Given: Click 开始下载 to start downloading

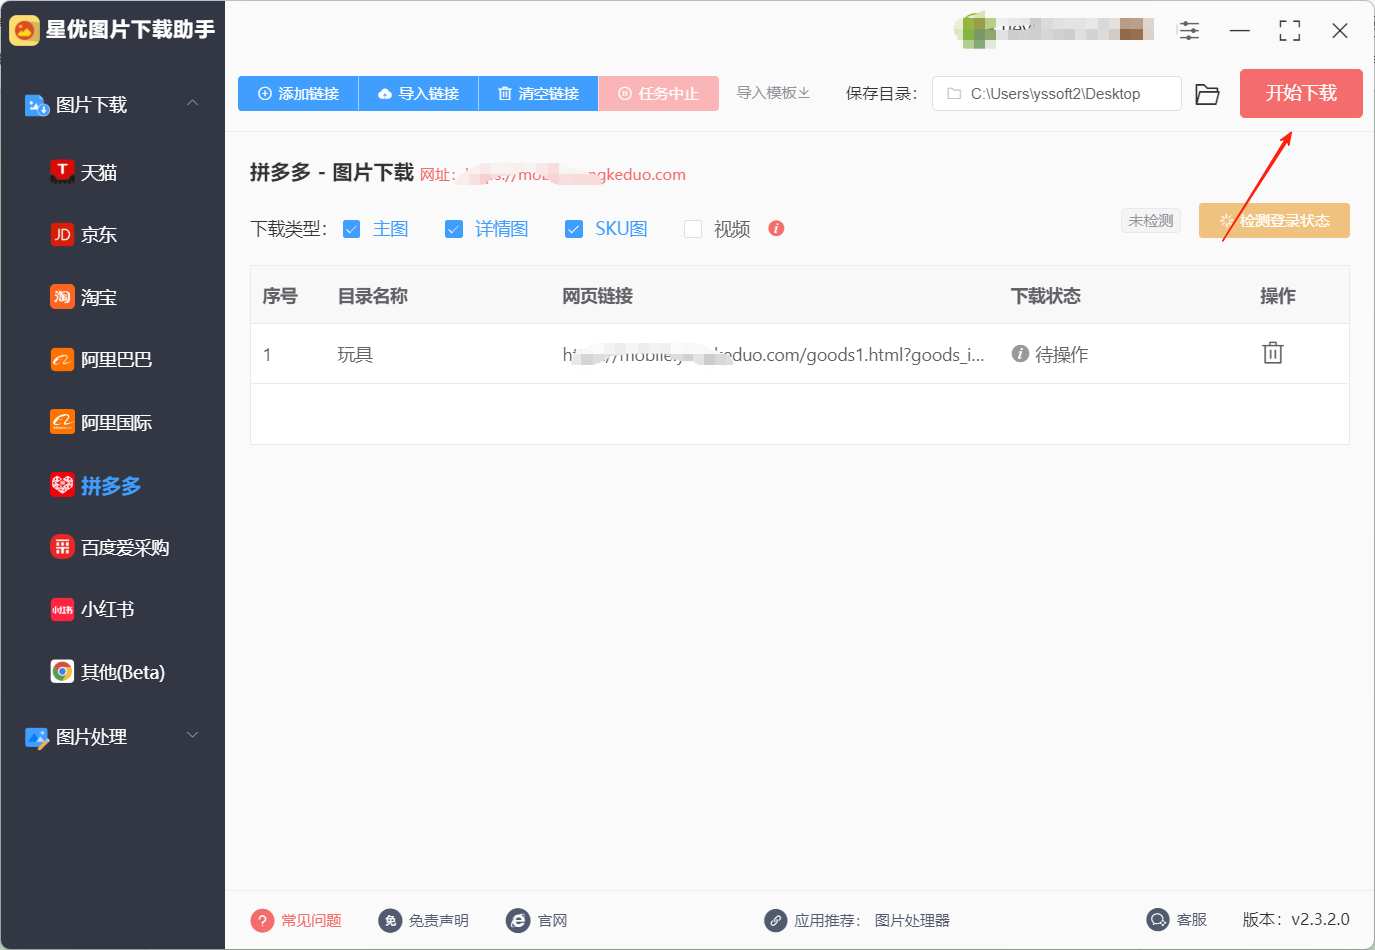Looking at the screenshot, I should 1301,93.
